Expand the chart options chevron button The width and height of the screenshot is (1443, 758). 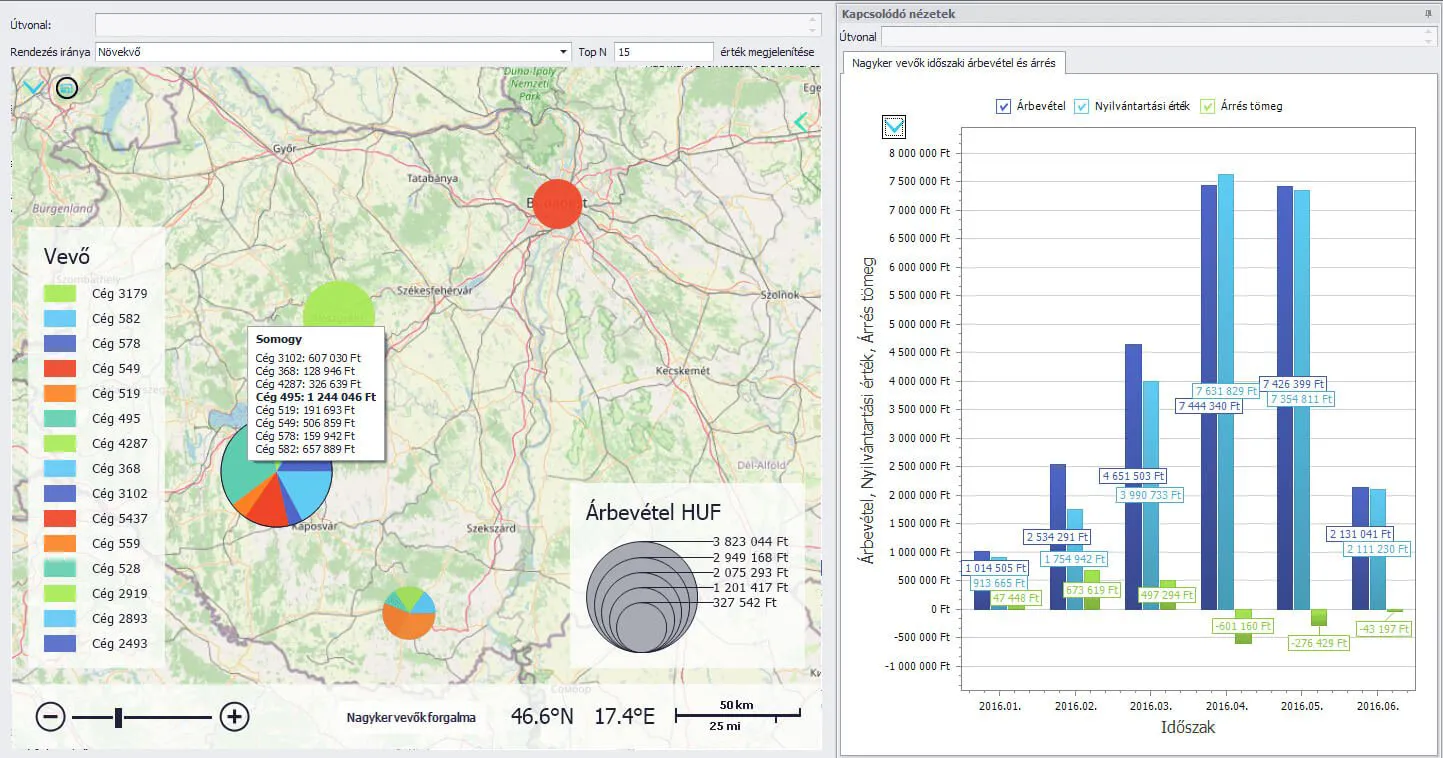tap(894, 126)
